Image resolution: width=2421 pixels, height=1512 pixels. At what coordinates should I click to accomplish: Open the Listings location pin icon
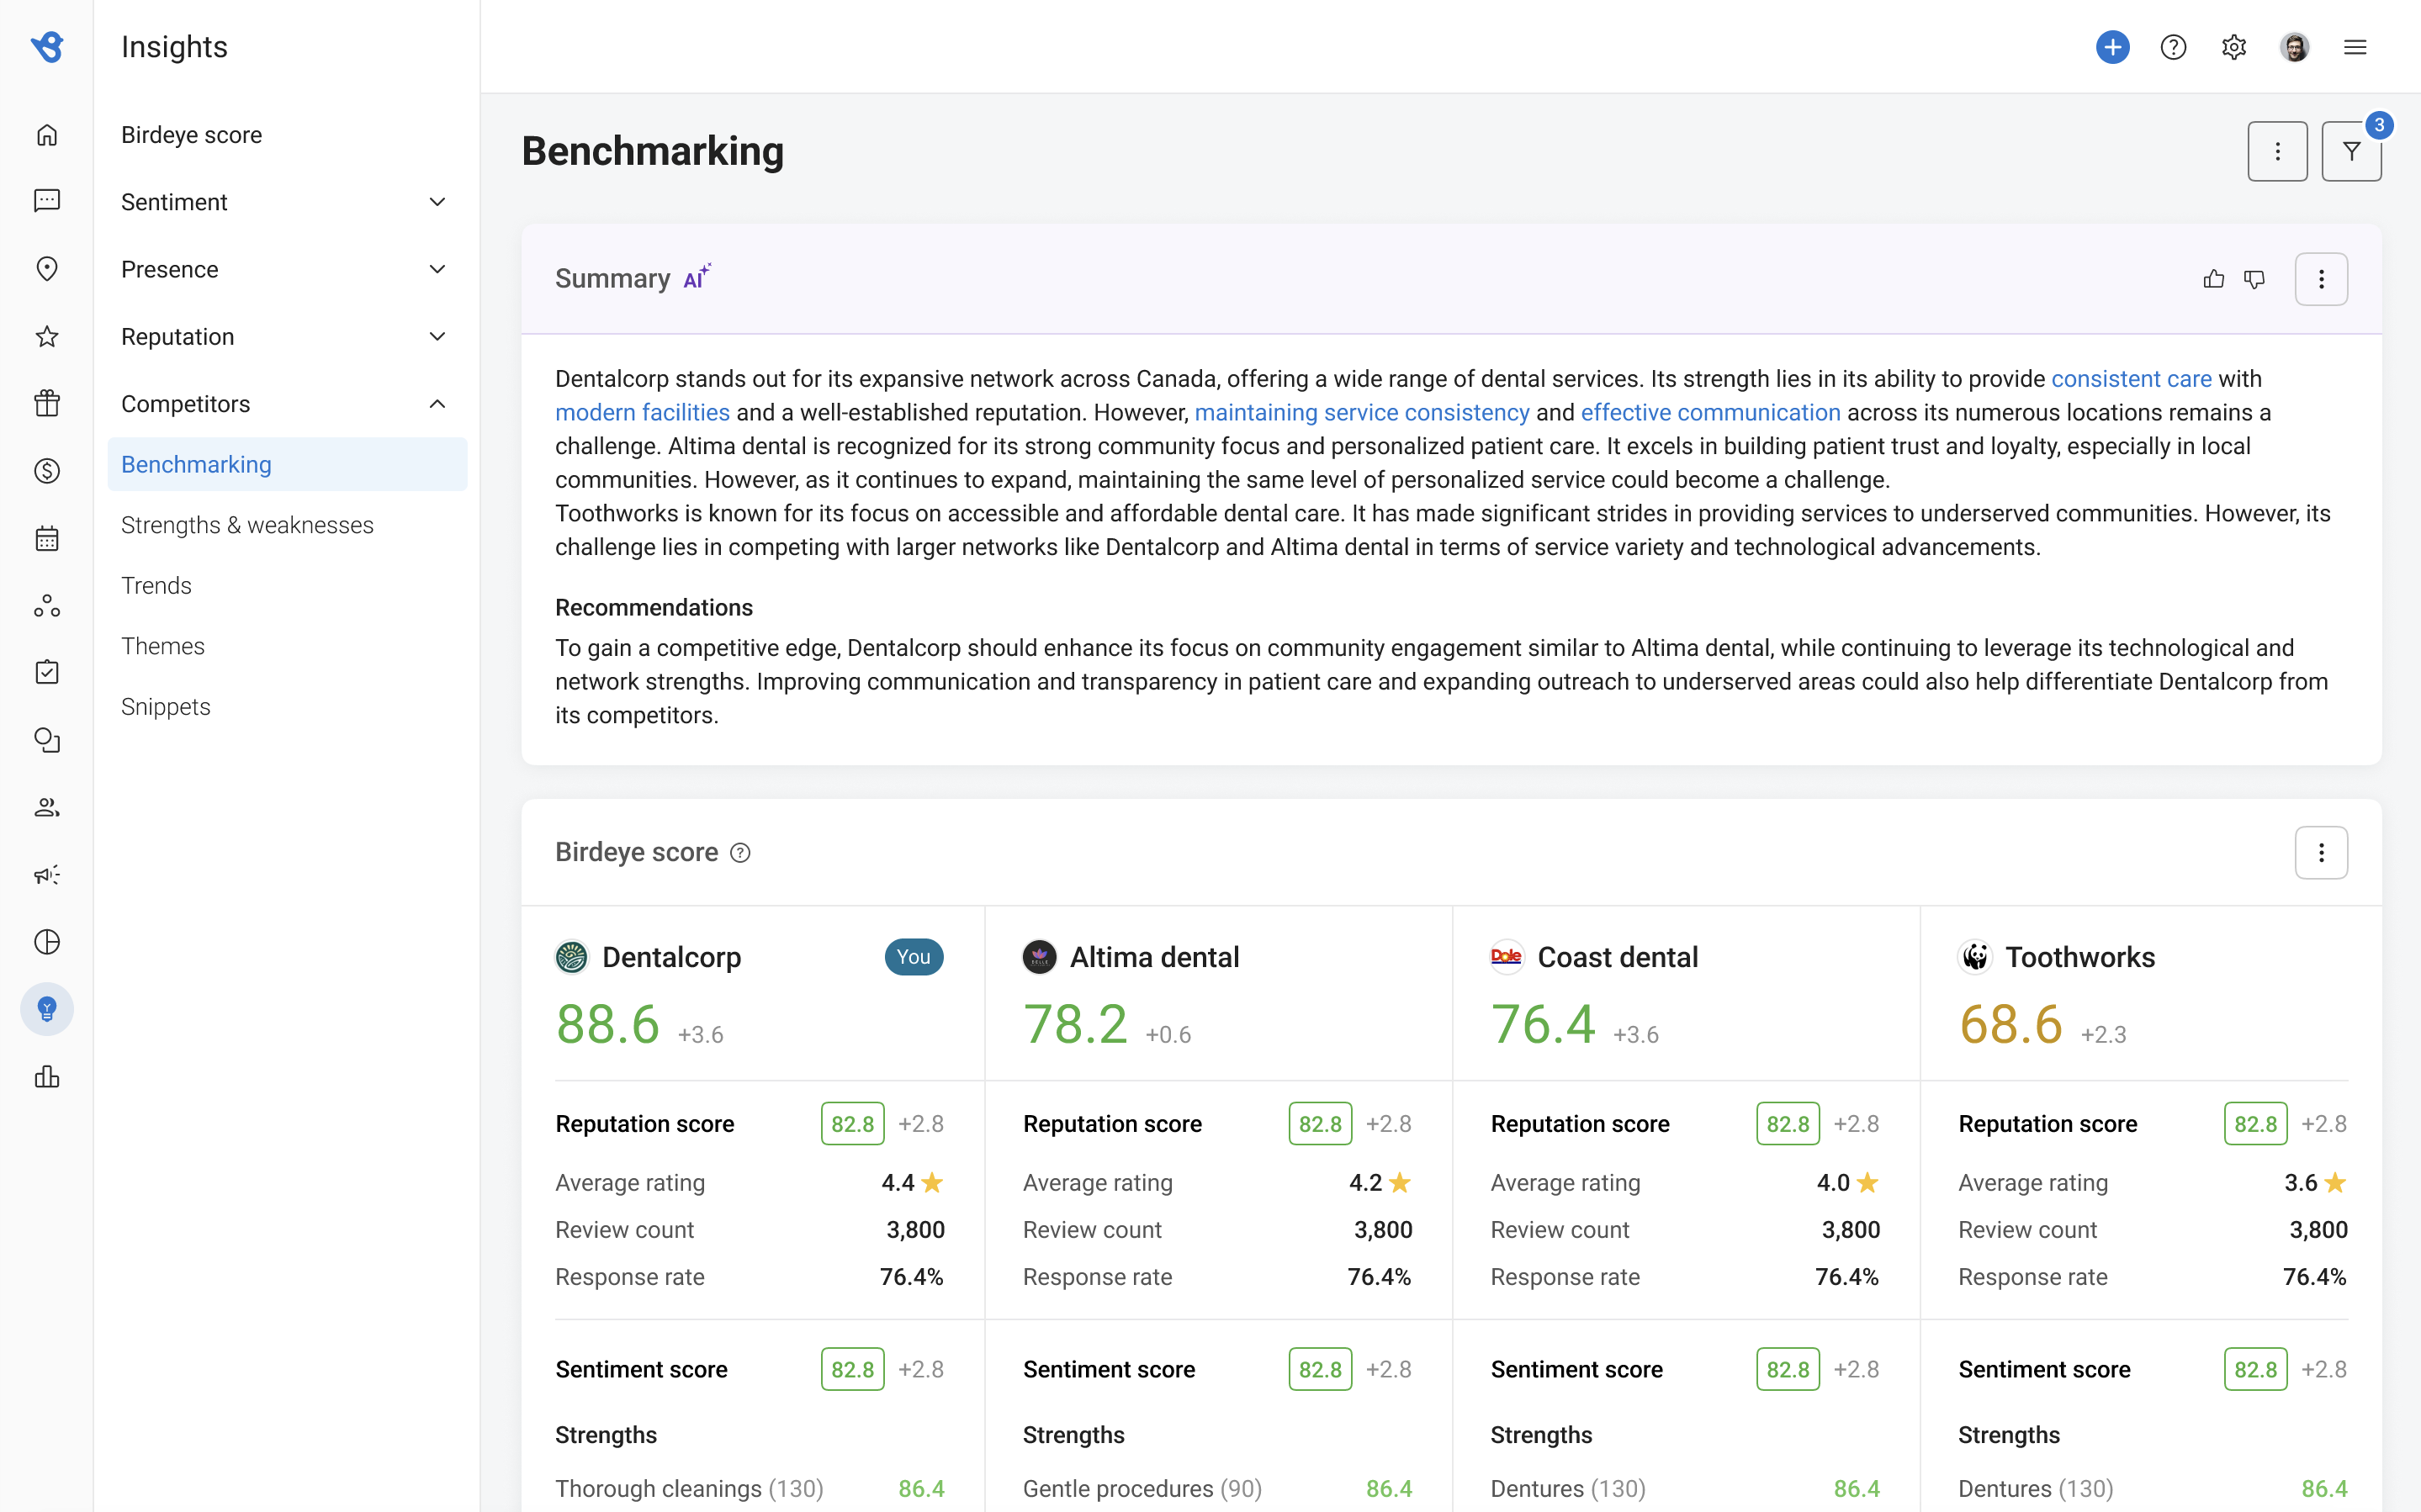click(x=47, y=269)
